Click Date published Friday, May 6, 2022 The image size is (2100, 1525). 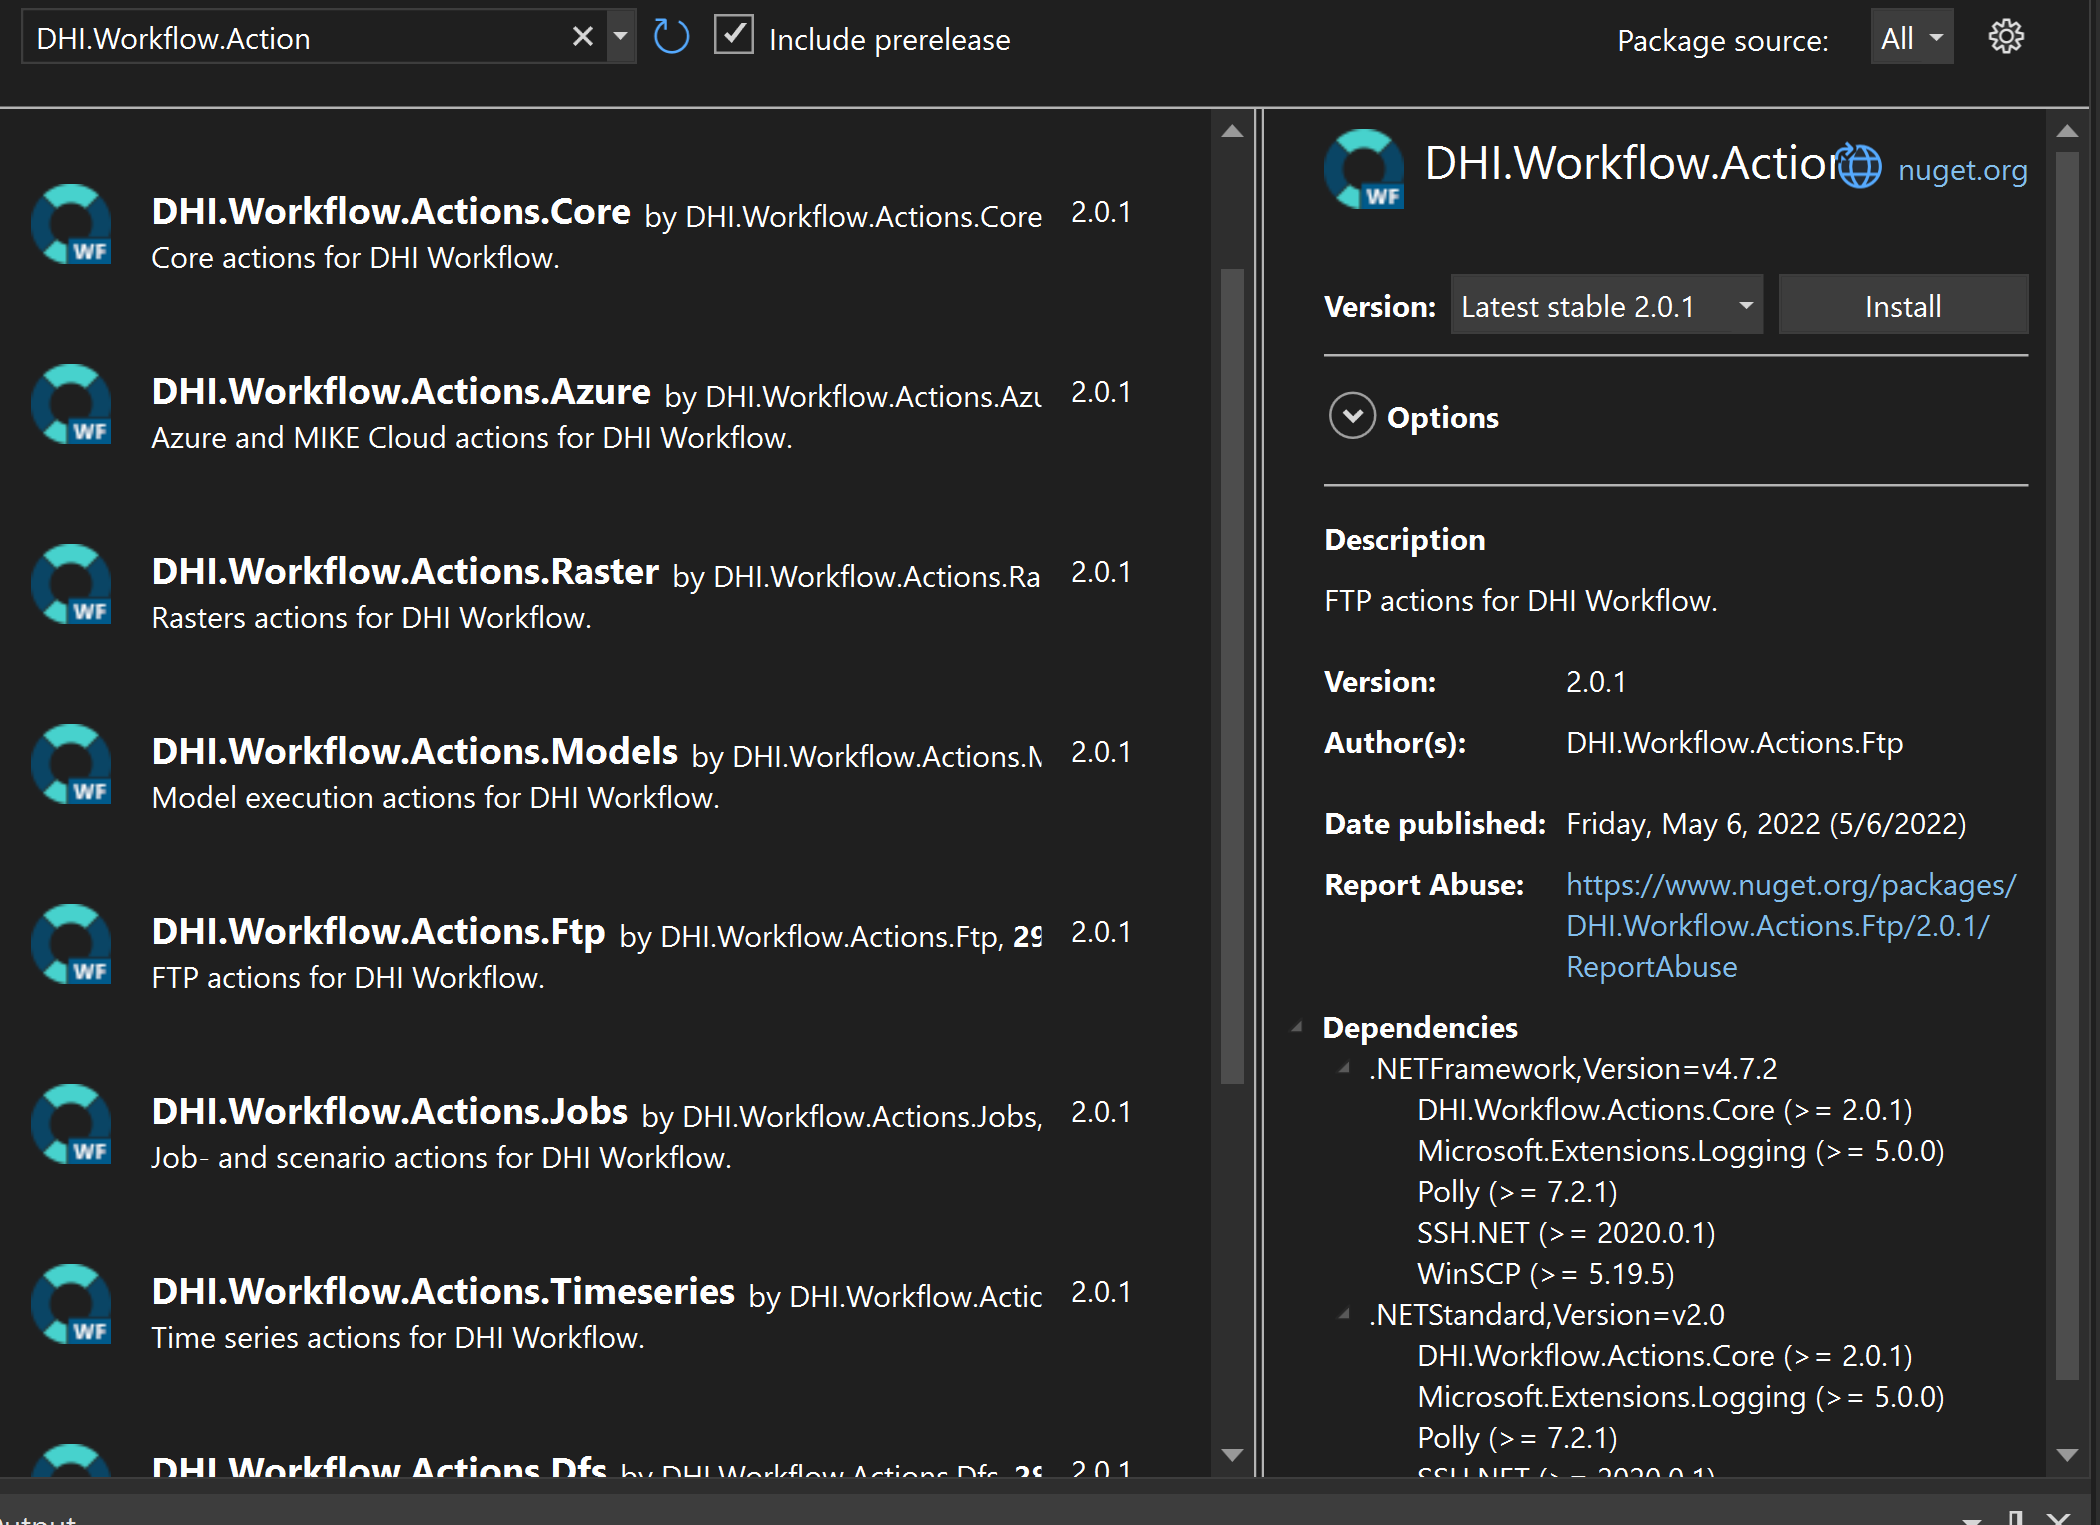1766,823
